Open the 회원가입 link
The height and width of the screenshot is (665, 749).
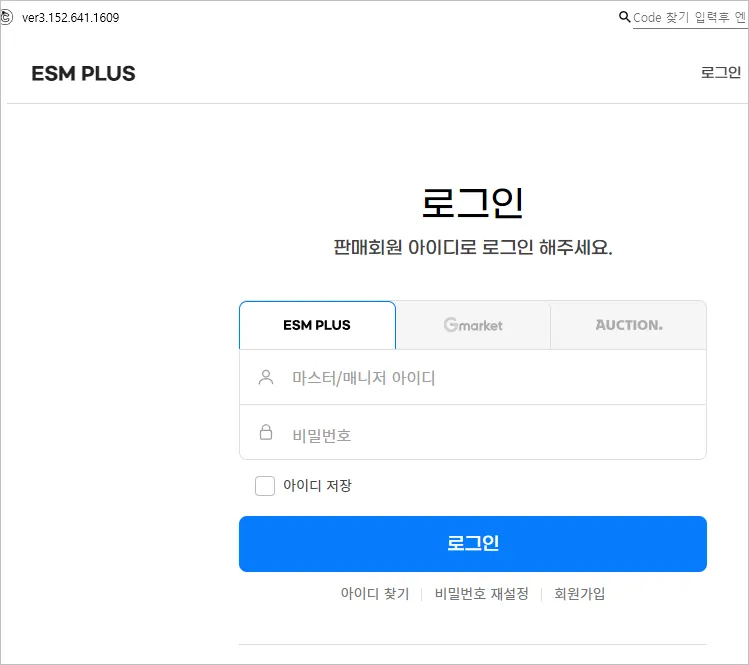[579, 594]
